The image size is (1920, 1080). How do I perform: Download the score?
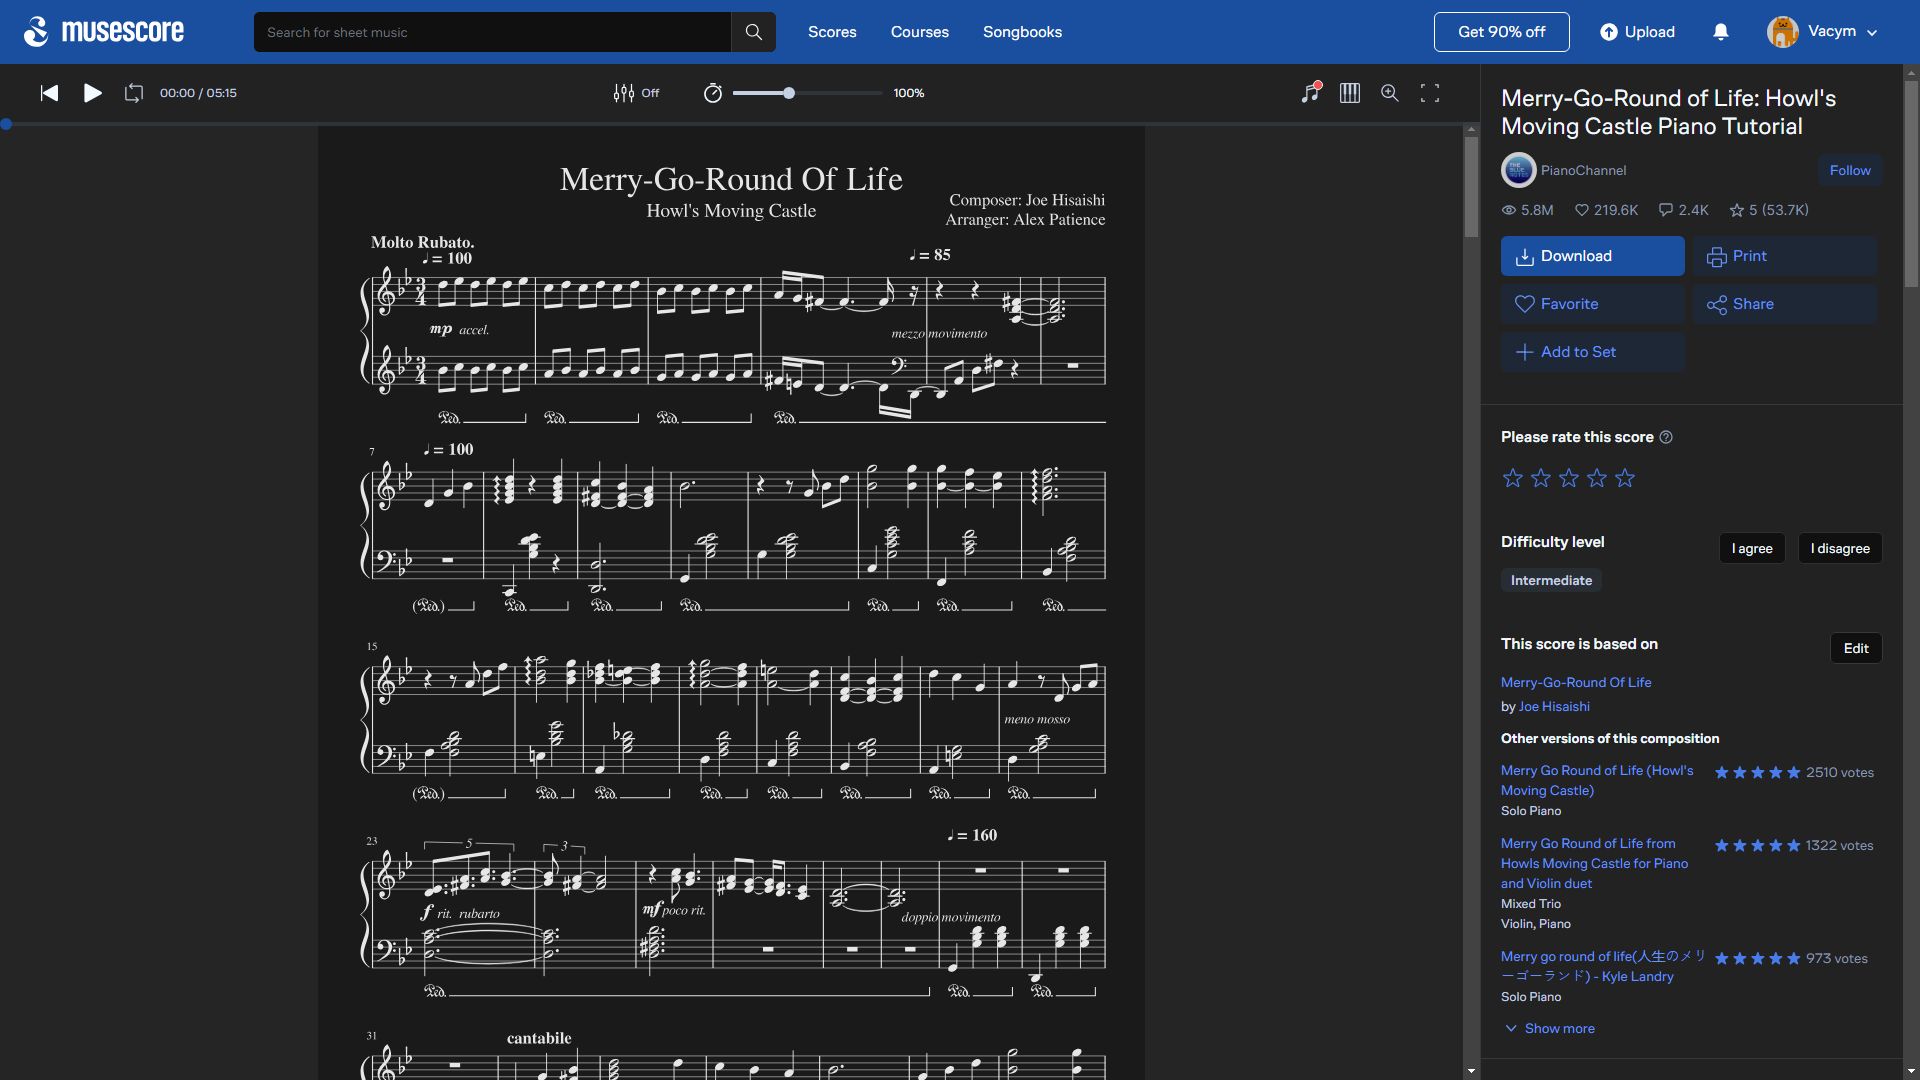pyautogui.click(x=1592, y=256)
